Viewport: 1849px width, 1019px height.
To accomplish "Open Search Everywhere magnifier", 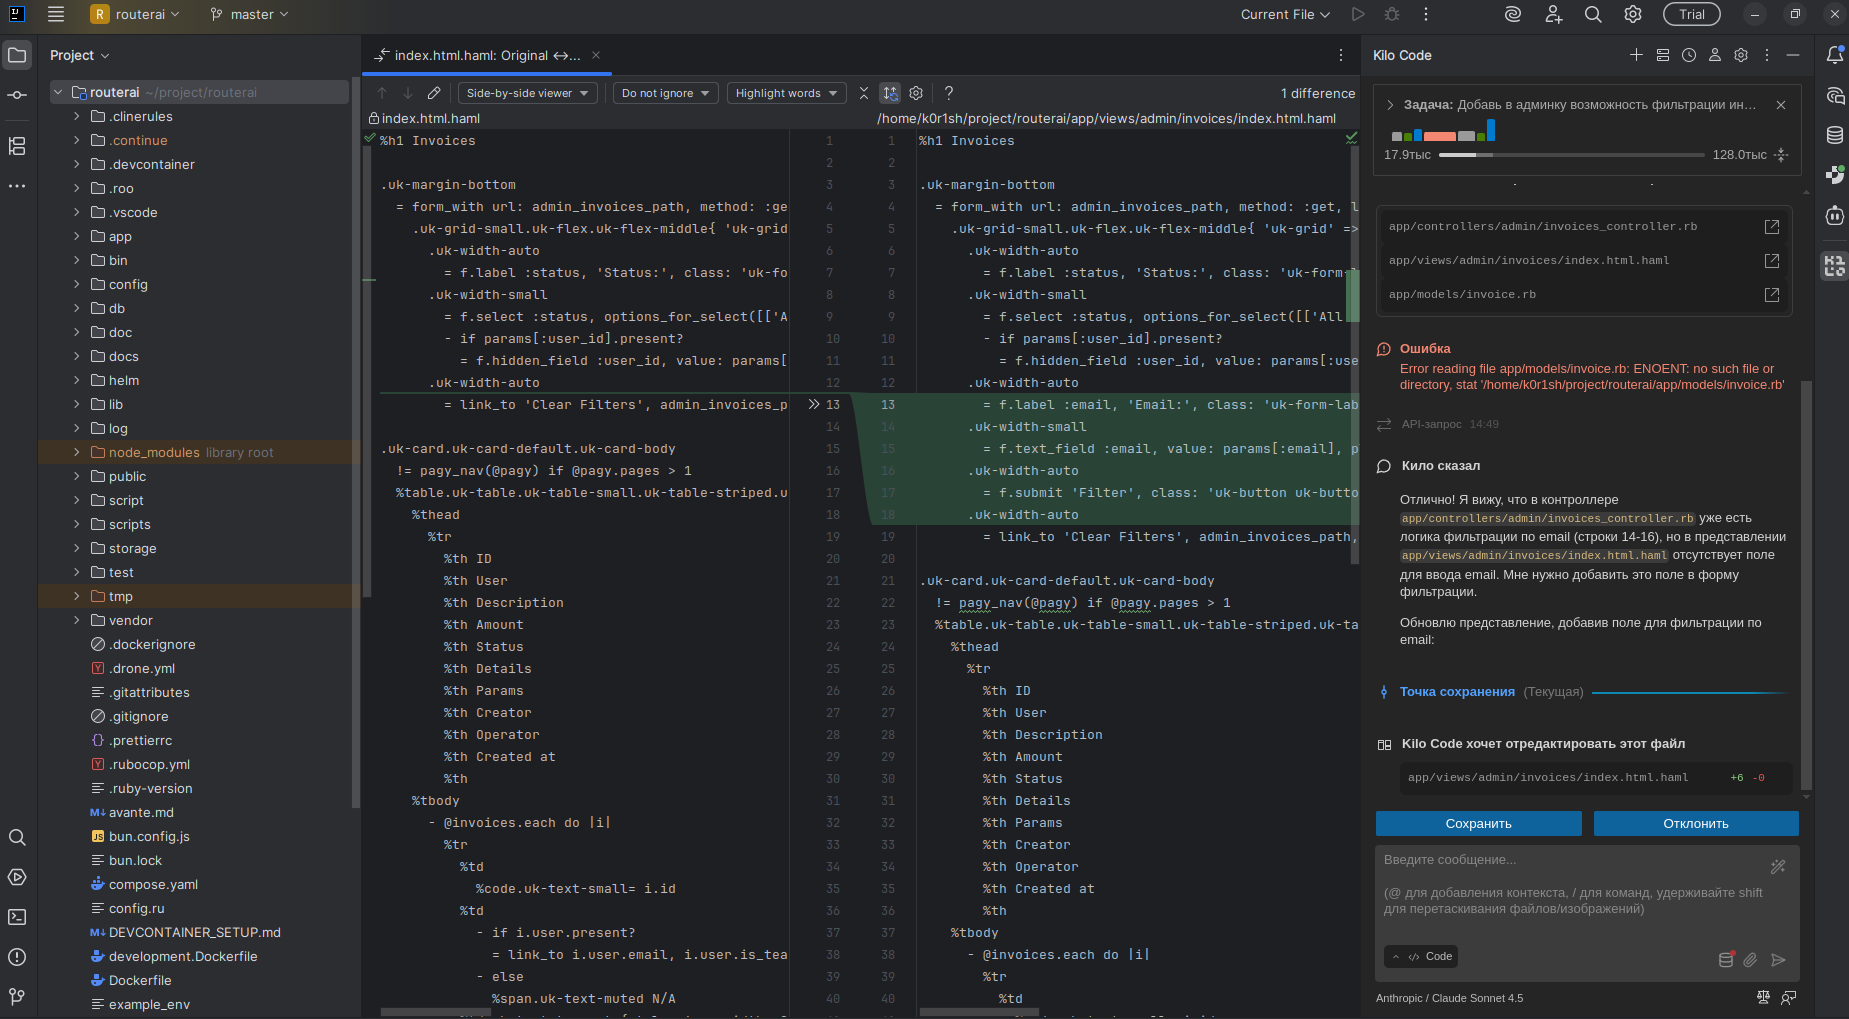I will 1592,14.
